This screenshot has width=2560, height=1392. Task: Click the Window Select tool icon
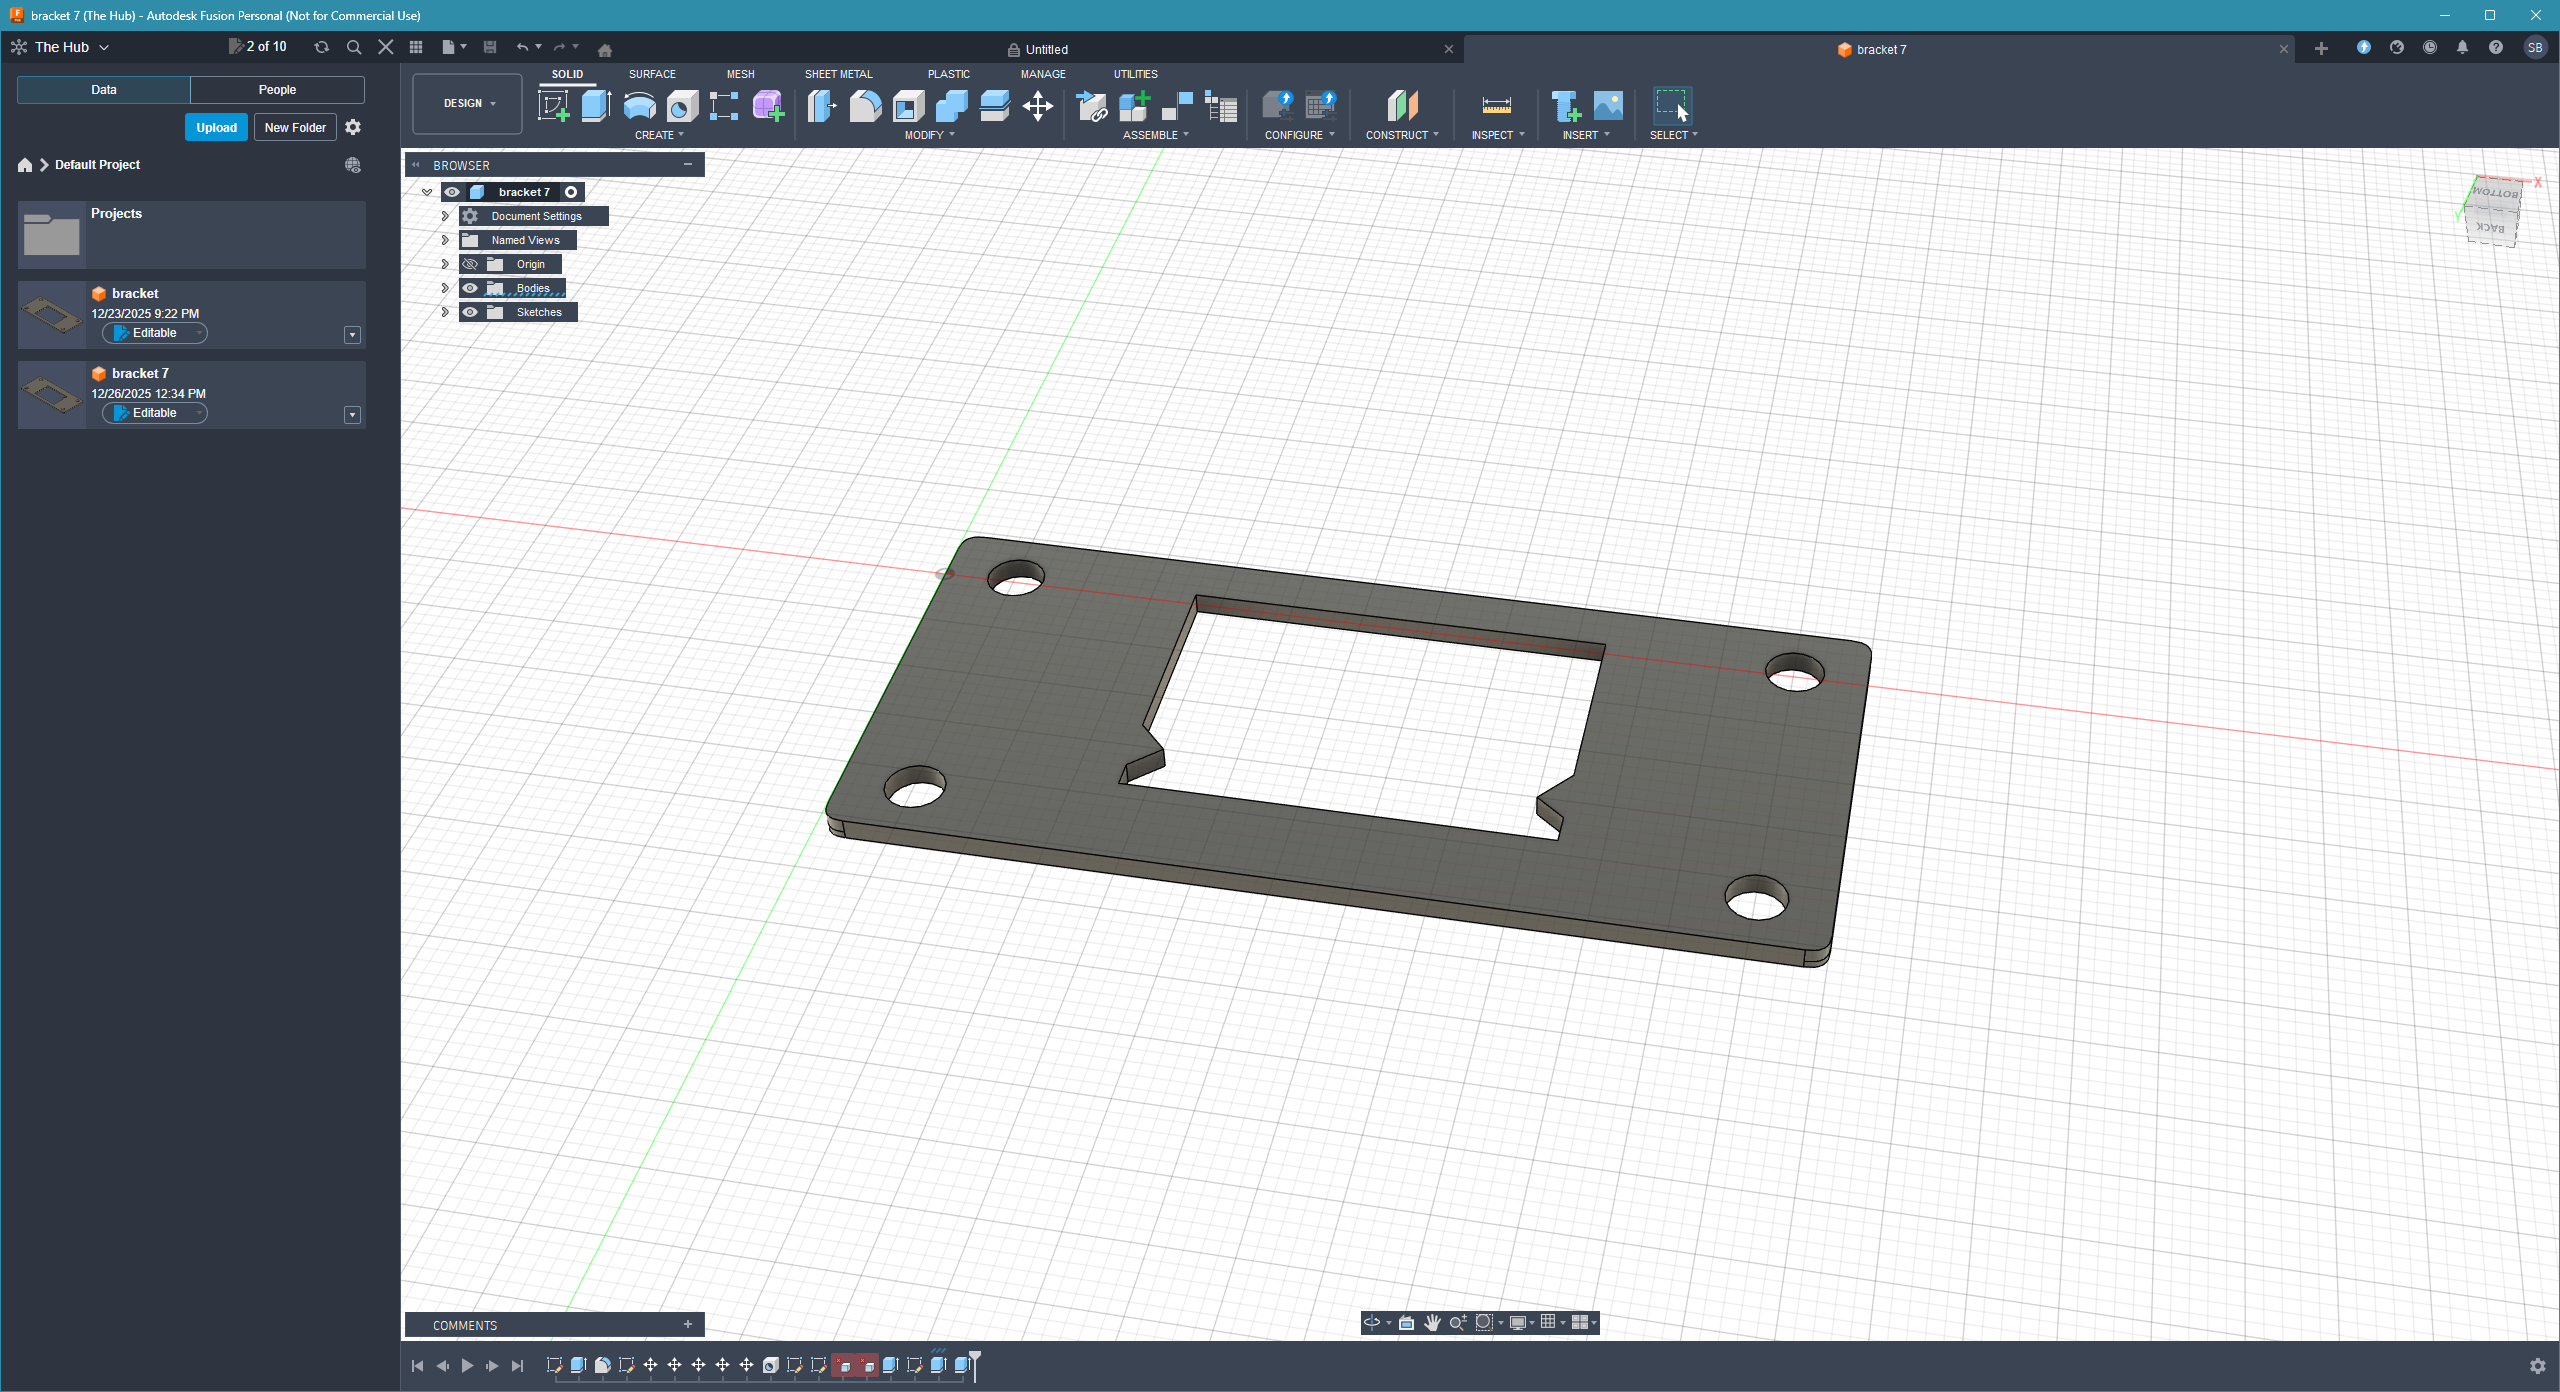[1672, 105]
